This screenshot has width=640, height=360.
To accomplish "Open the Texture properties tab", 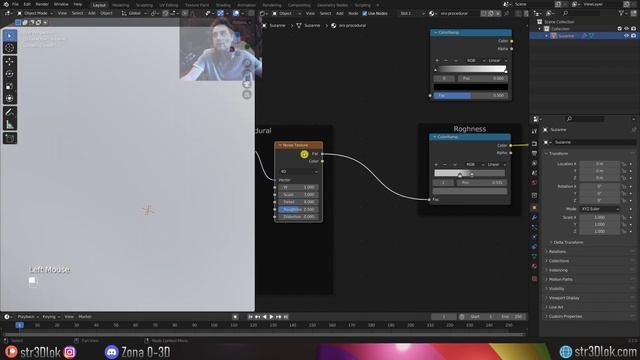I will coord(534,279).
